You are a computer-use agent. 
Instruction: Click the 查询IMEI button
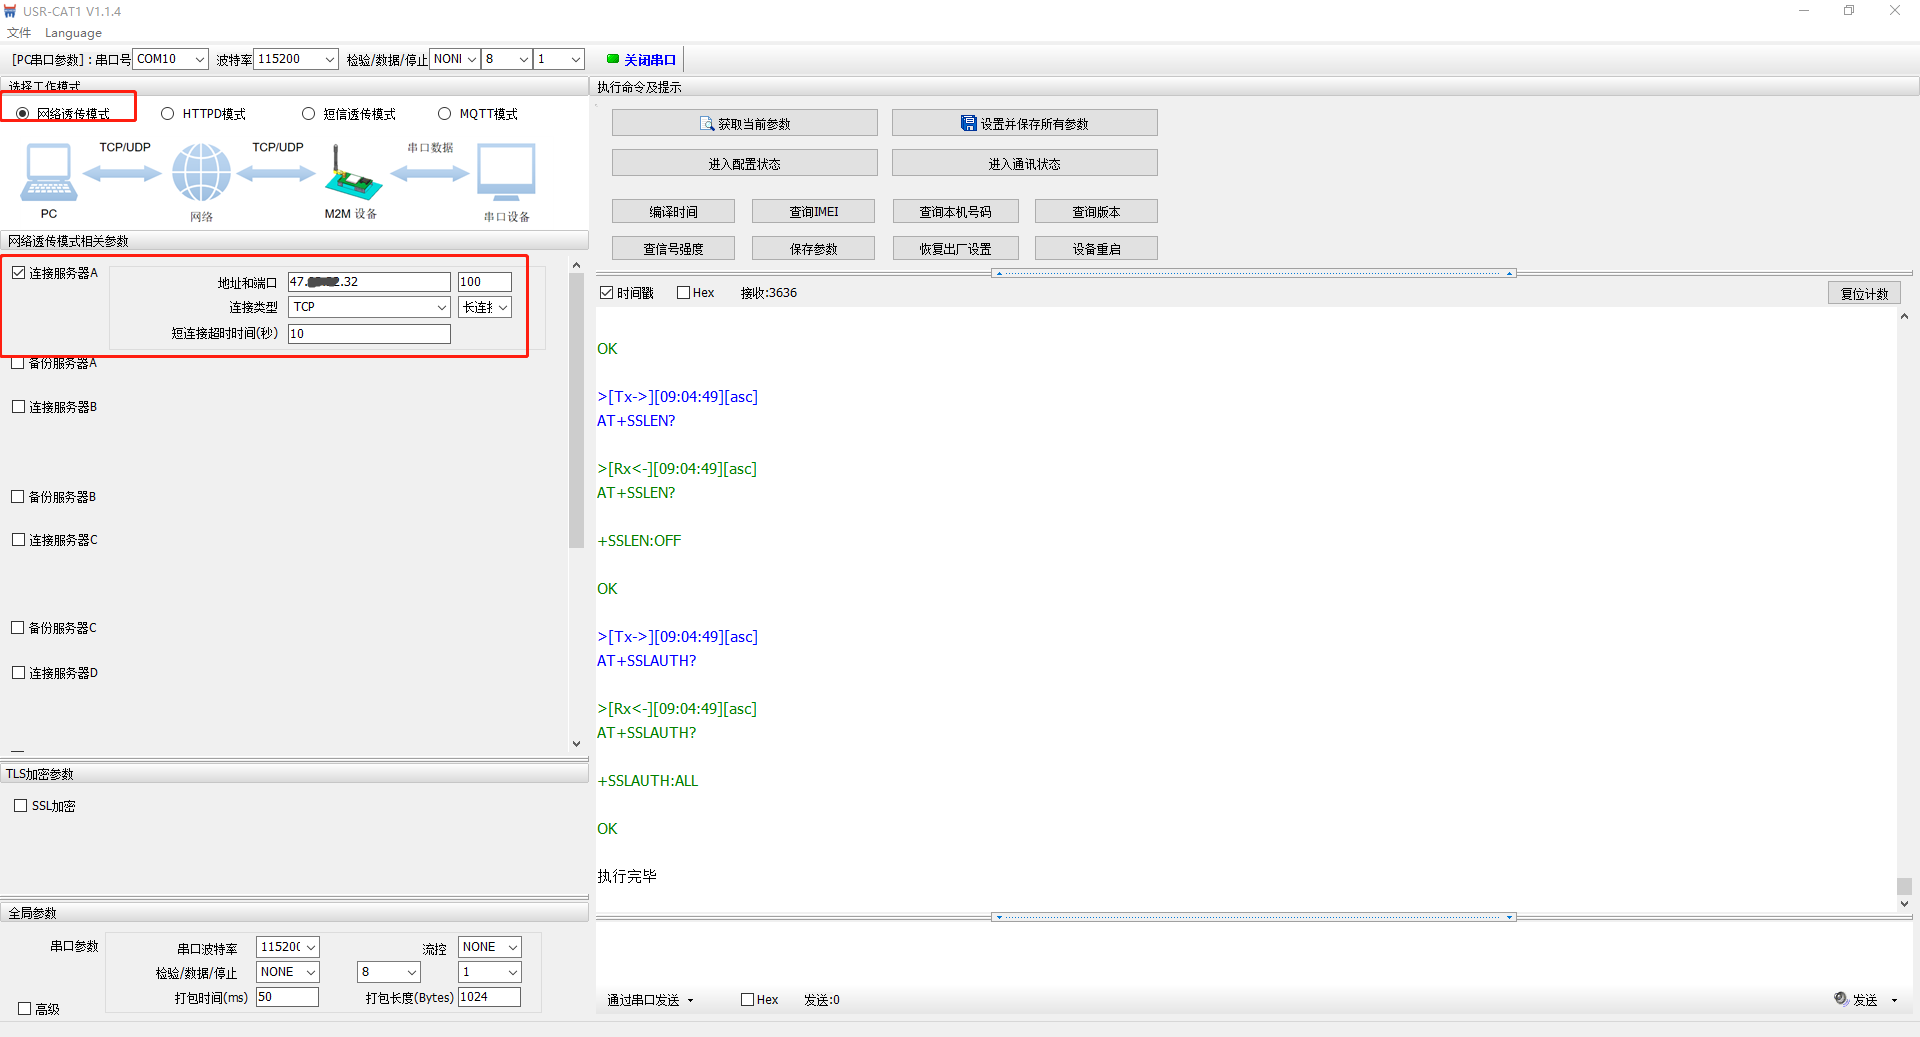click(x=813, y=212)
